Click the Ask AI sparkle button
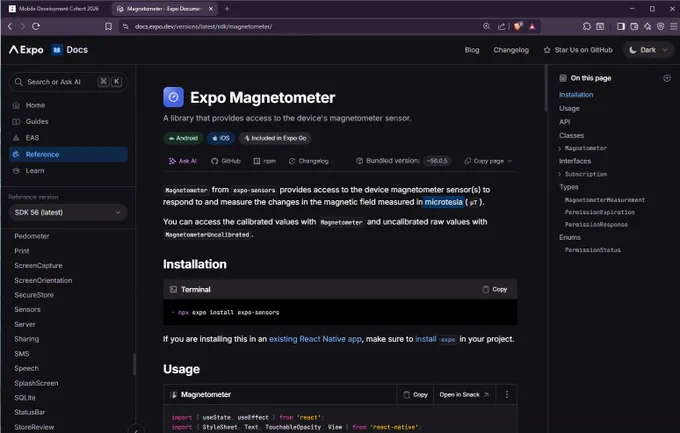 coord(183,161)
